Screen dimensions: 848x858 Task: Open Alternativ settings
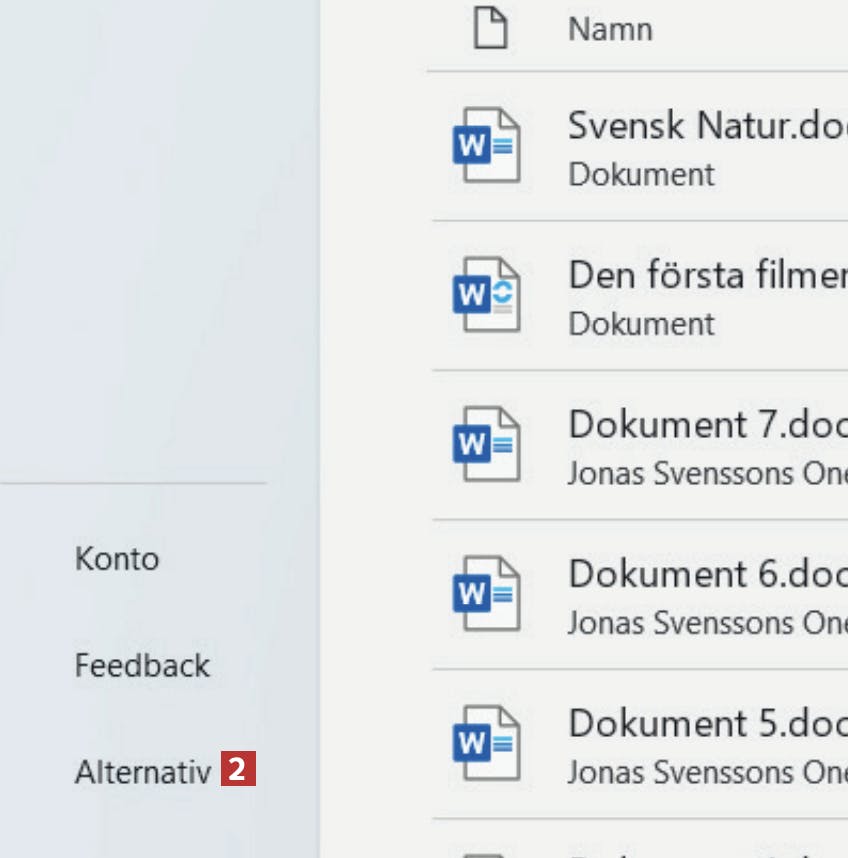pyautogui.click(x=142, y=772)
